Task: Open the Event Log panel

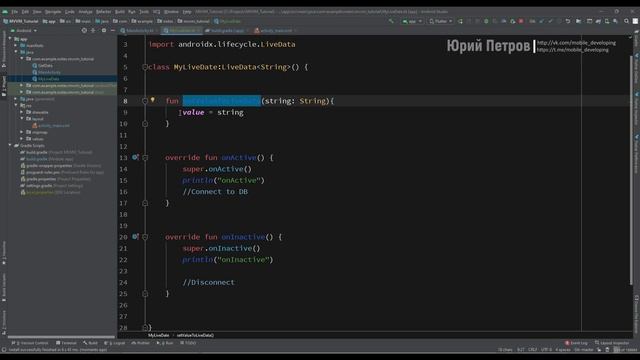Action: [576, 343]
